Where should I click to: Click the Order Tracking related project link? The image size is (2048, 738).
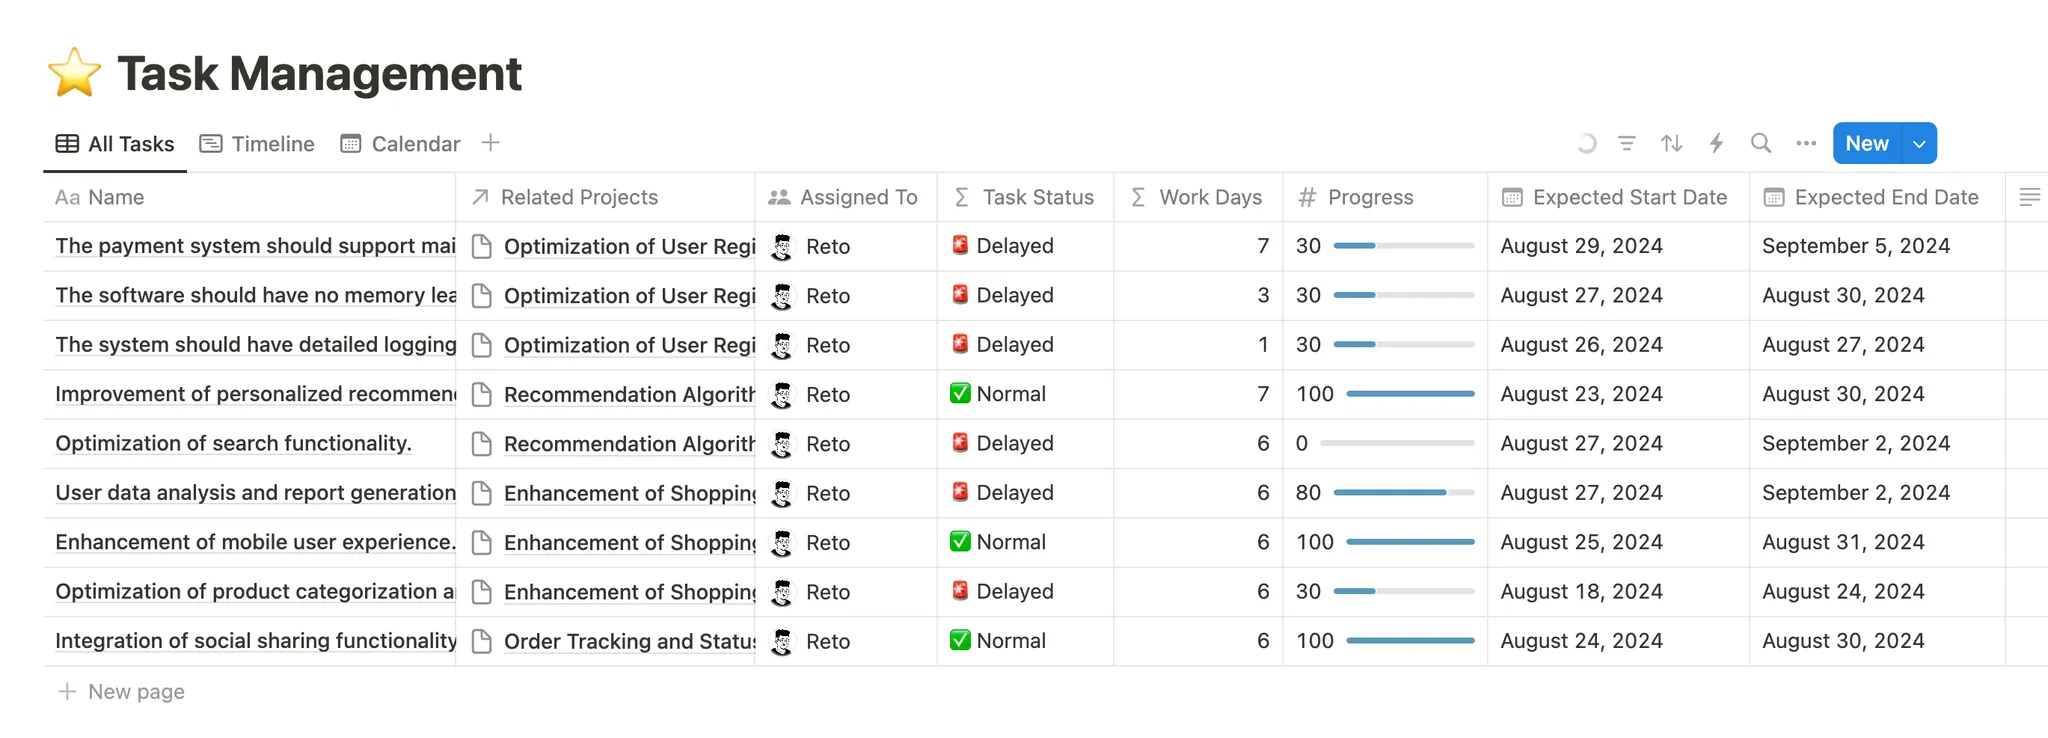(628, 641)
